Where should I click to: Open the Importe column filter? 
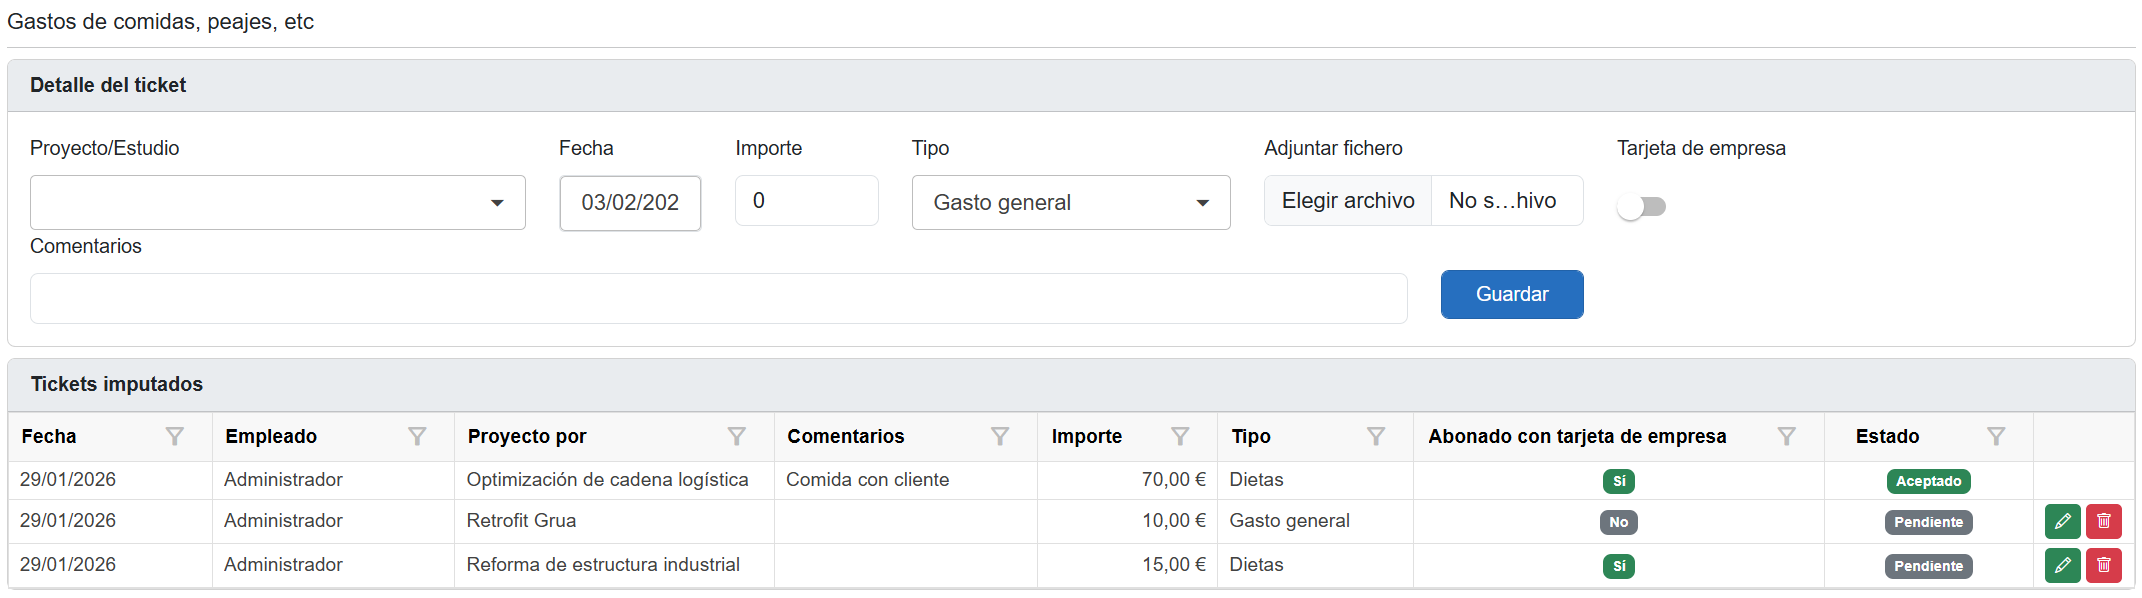[1180, 437]
